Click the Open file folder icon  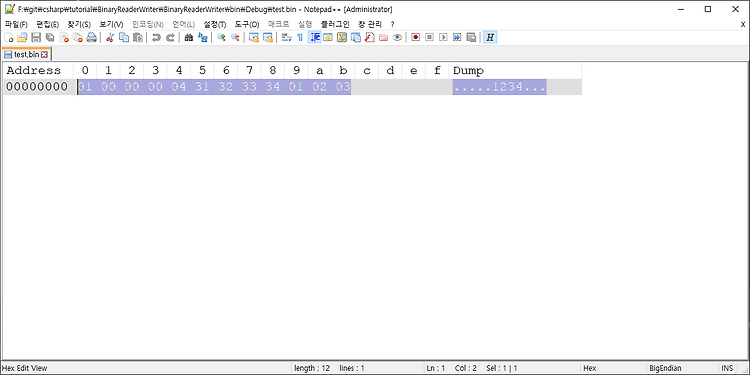point(22,37)
